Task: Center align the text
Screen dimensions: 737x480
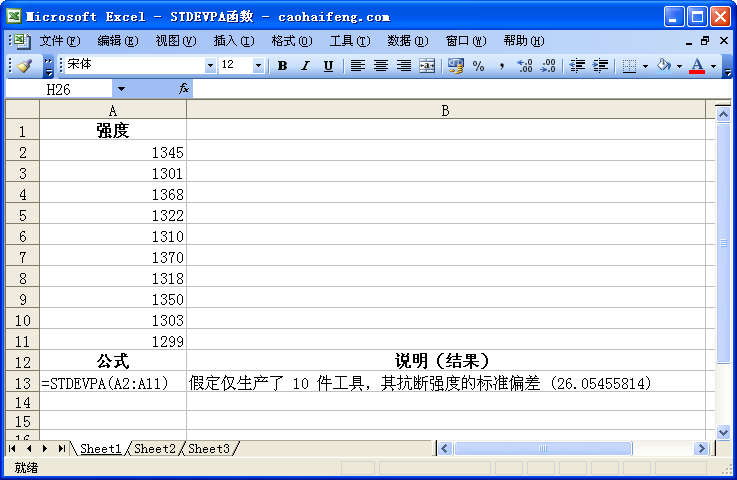Action: point(381,66)
